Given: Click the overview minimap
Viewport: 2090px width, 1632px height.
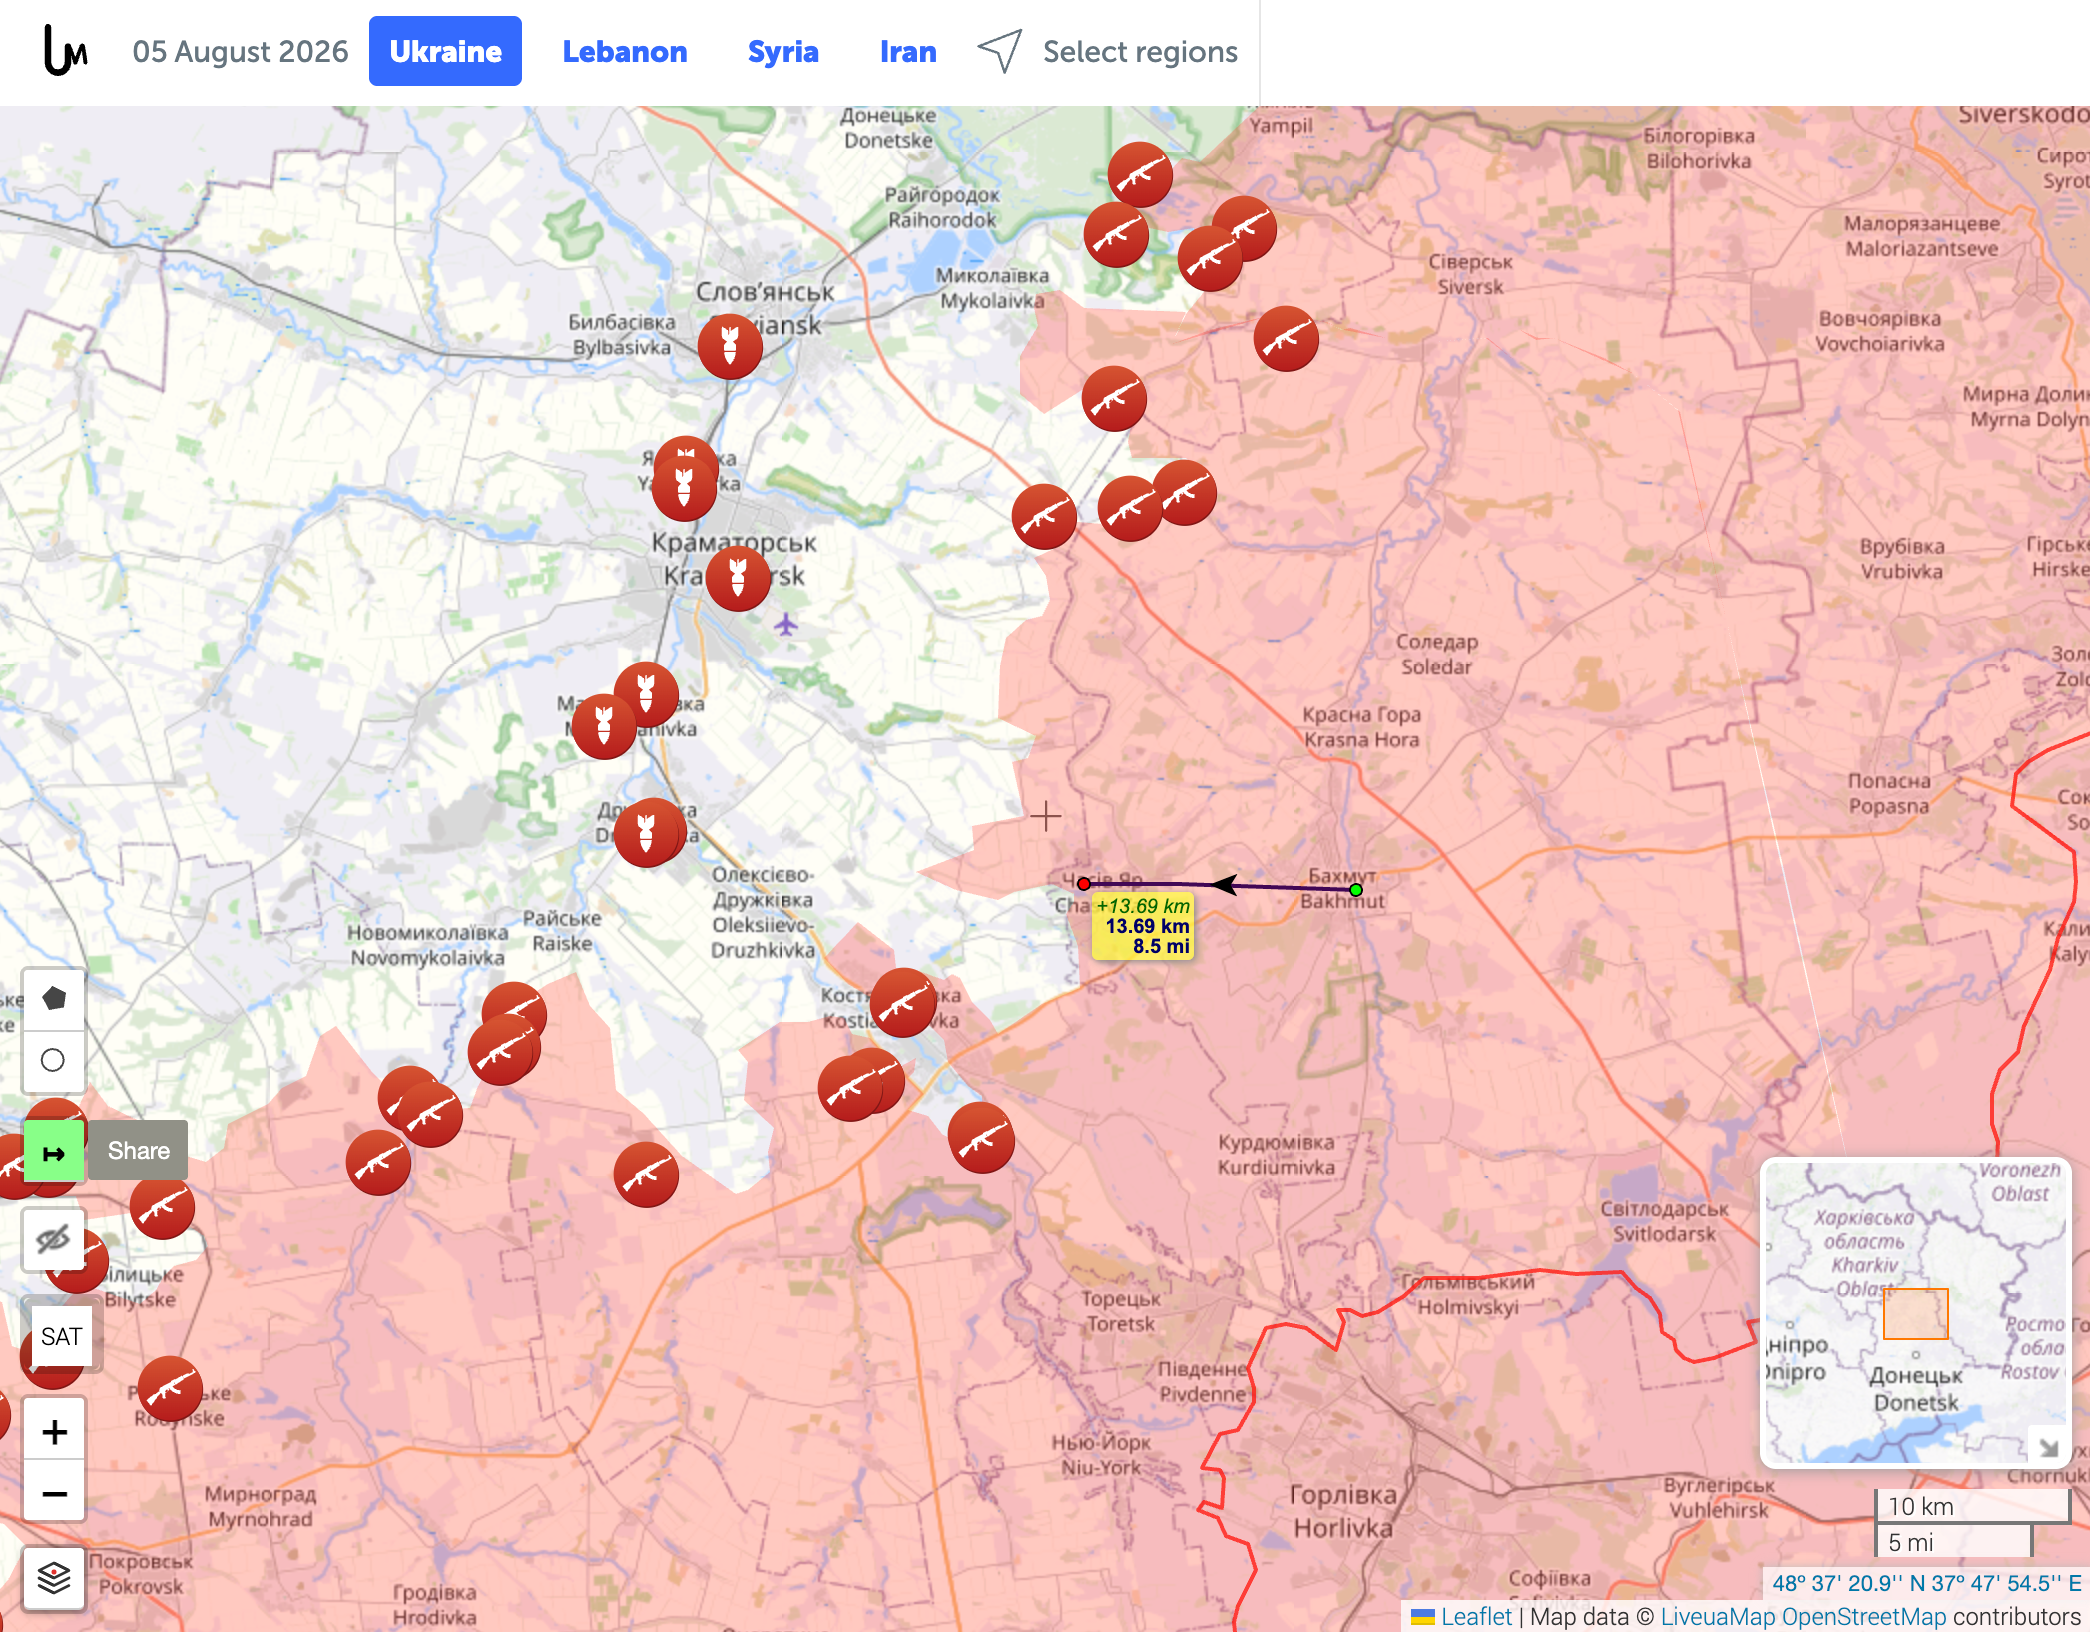Looking at the screenshot, I should [x=1914, y=1312].
